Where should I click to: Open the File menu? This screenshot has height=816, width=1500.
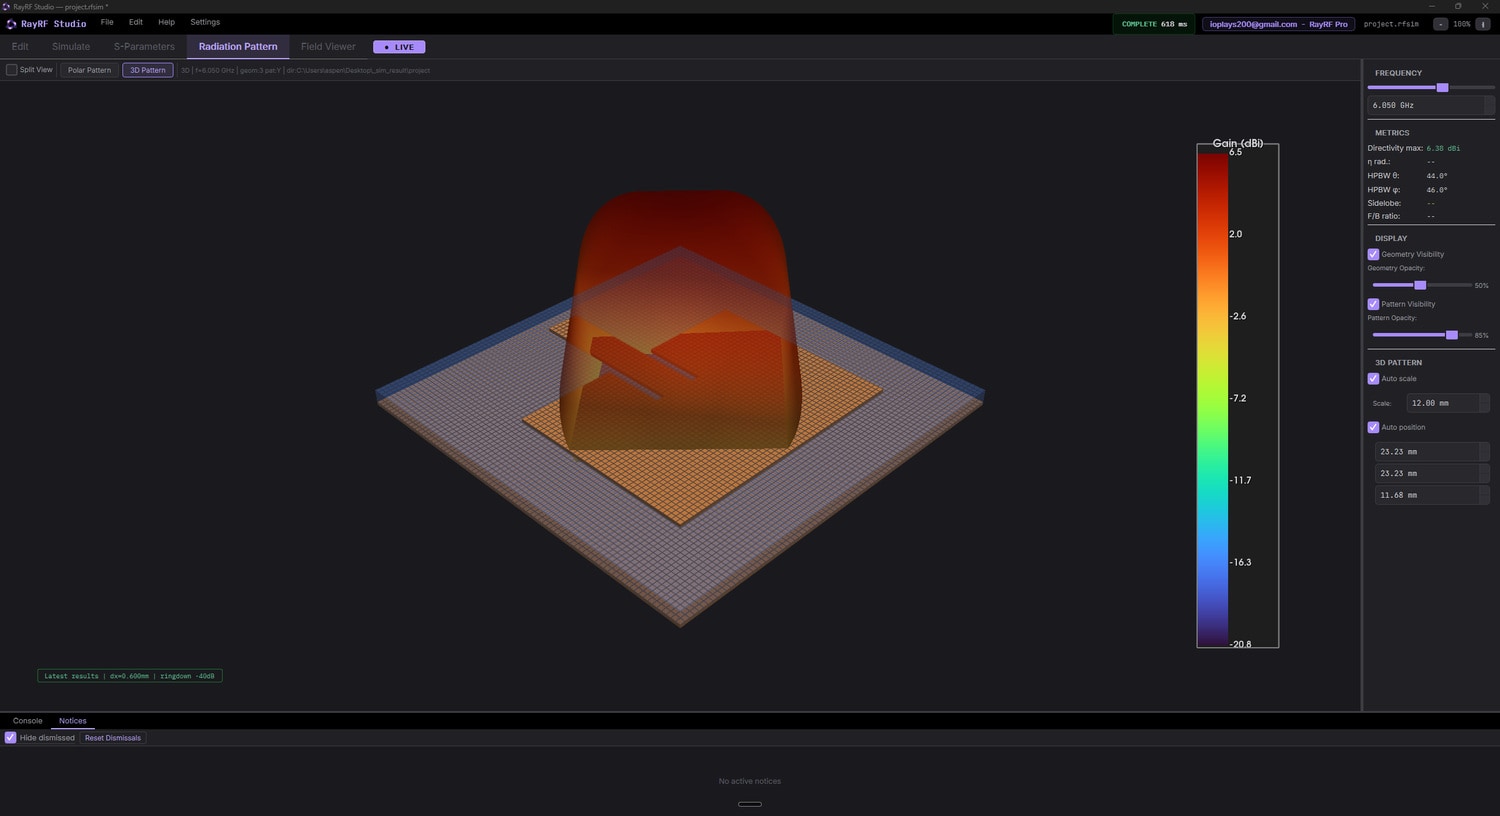[107, 22]
